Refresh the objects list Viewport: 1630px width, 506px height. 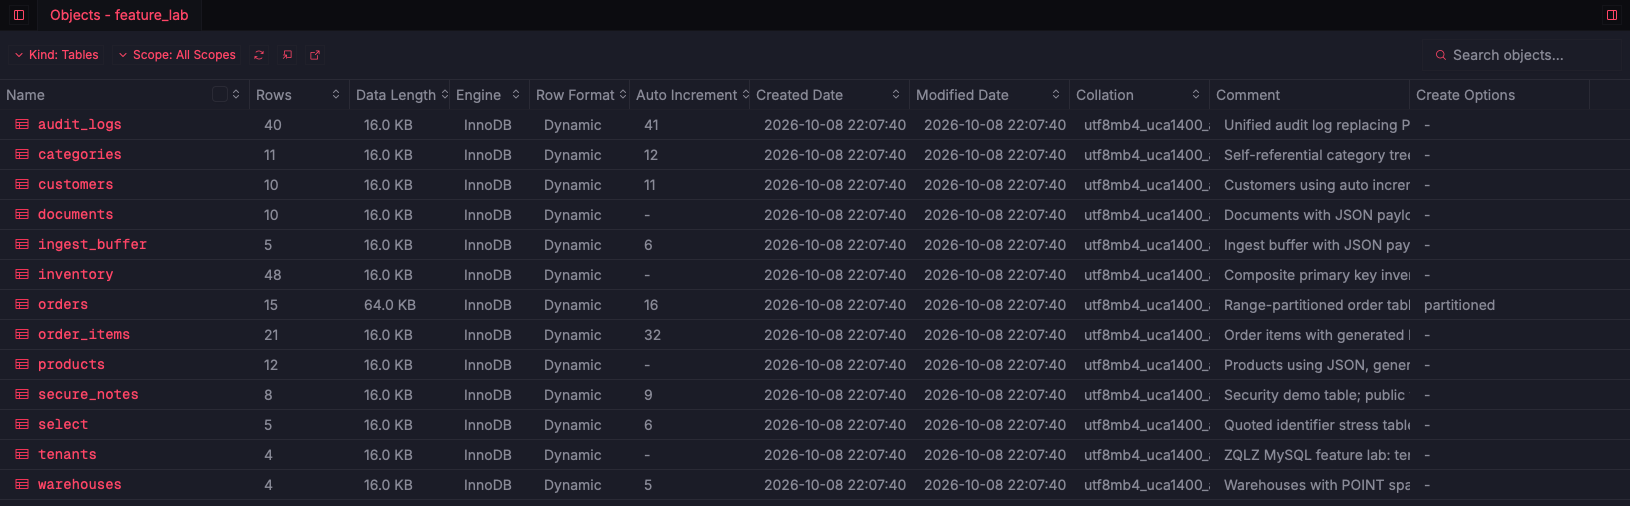click(259, 55)
